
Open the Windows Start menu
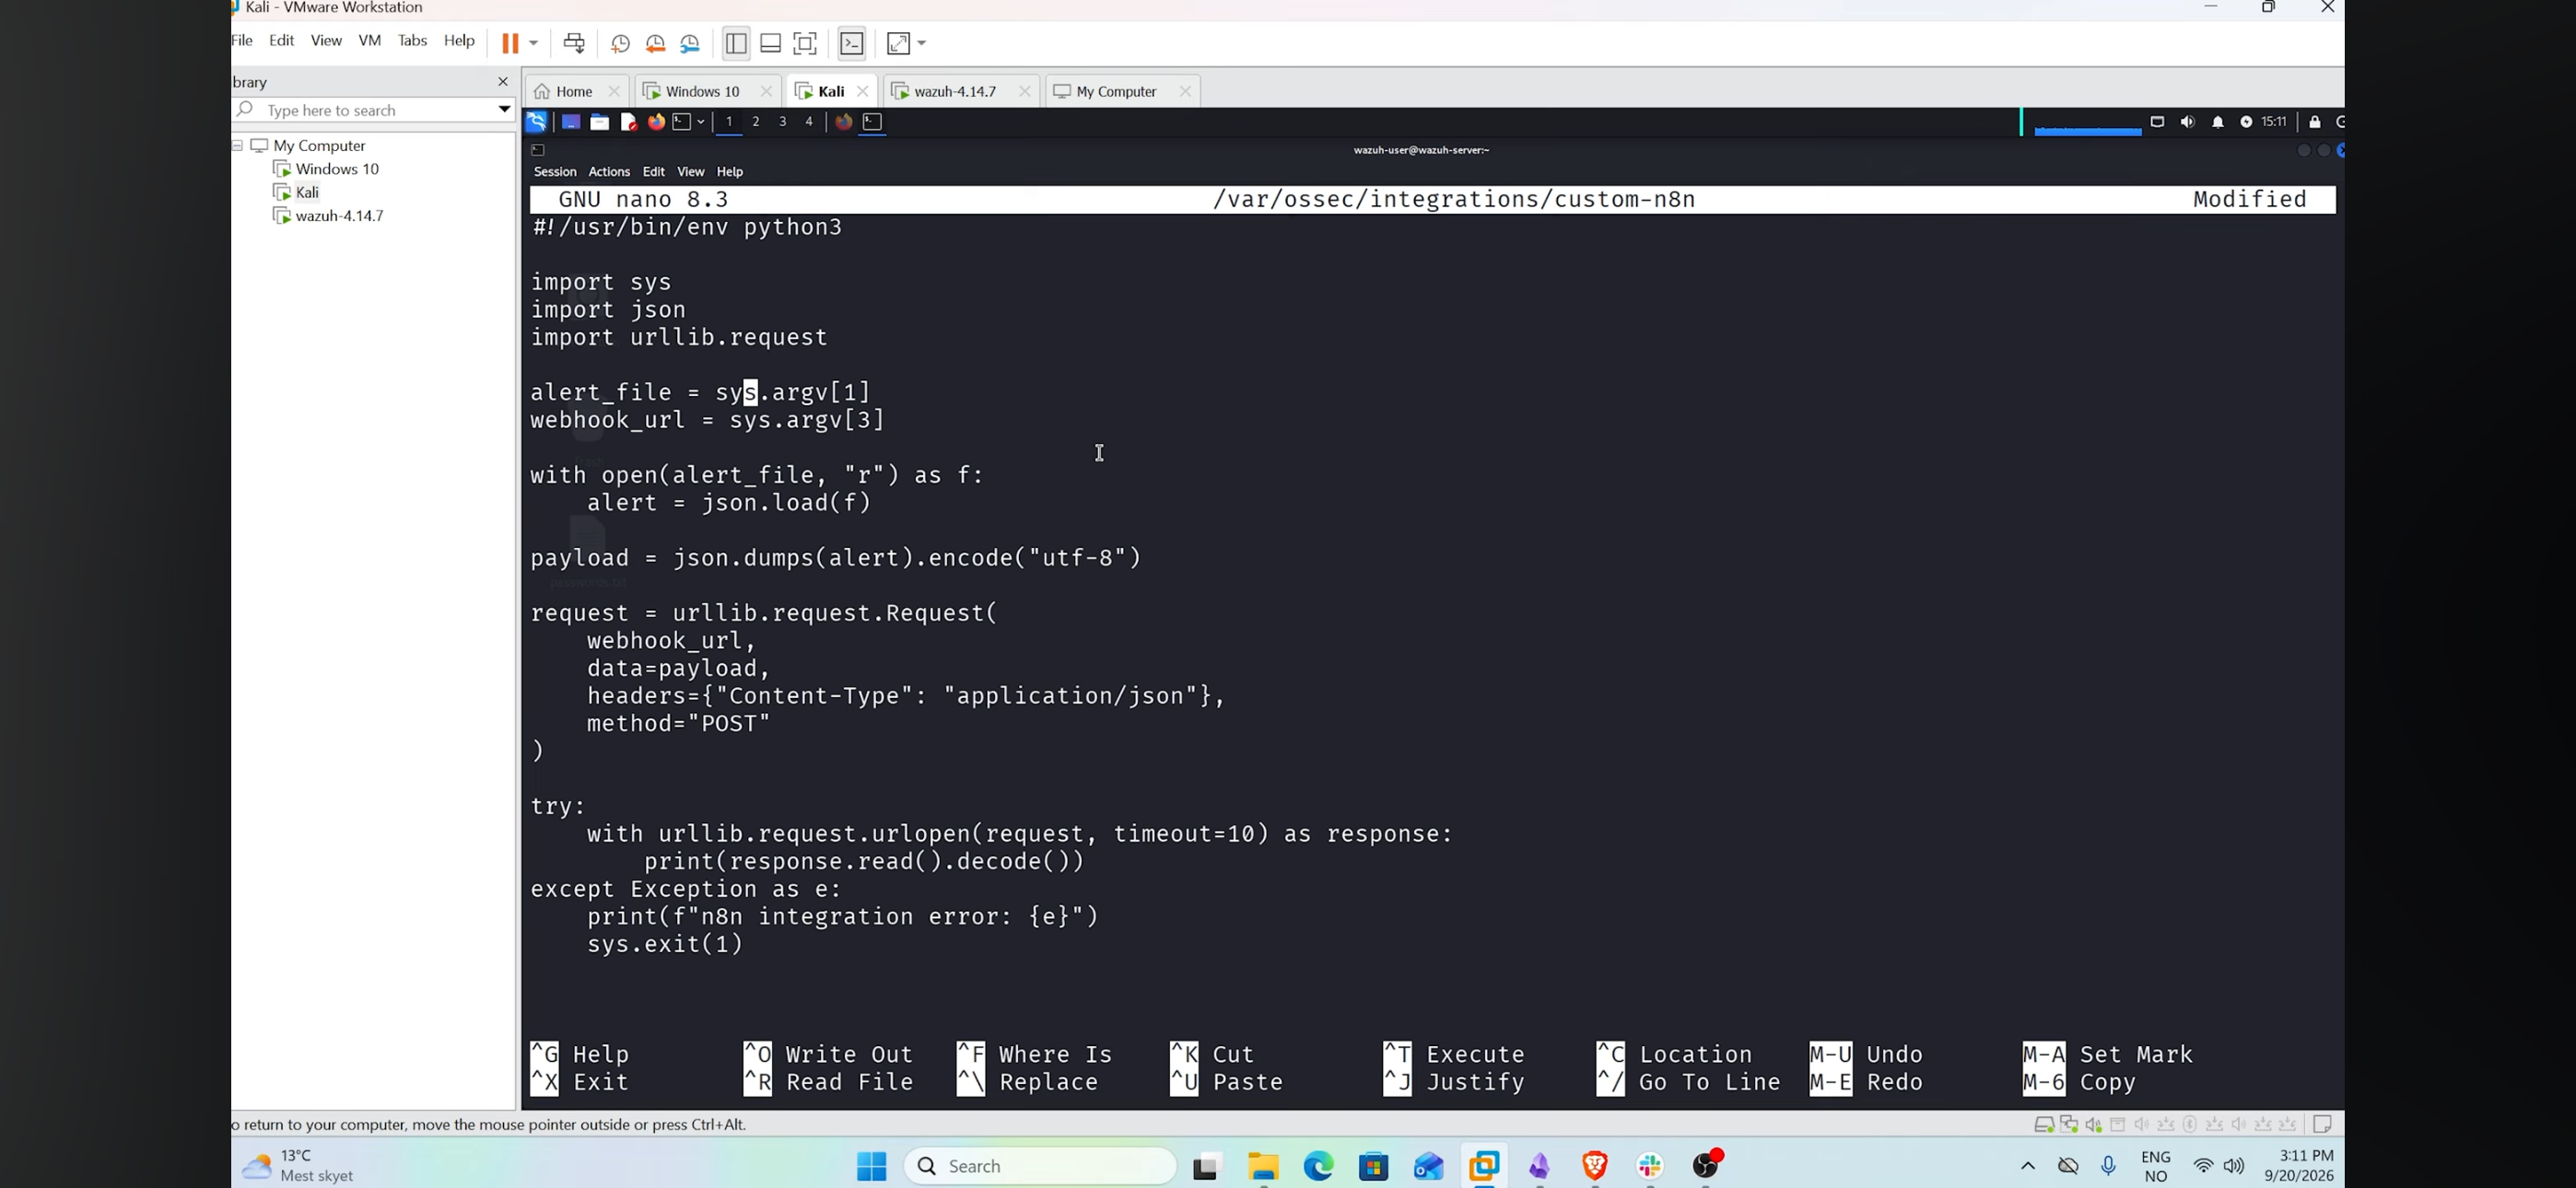click(872, 1166)
